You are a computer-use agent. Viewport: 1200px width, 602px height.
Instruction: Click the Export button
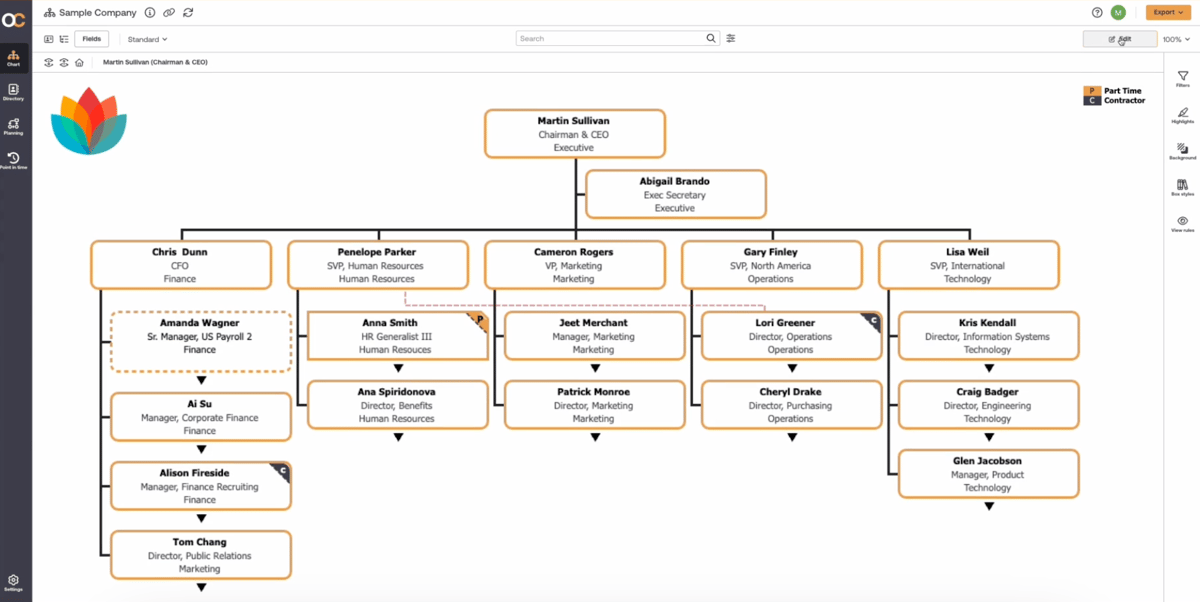tap(1168, 12)
